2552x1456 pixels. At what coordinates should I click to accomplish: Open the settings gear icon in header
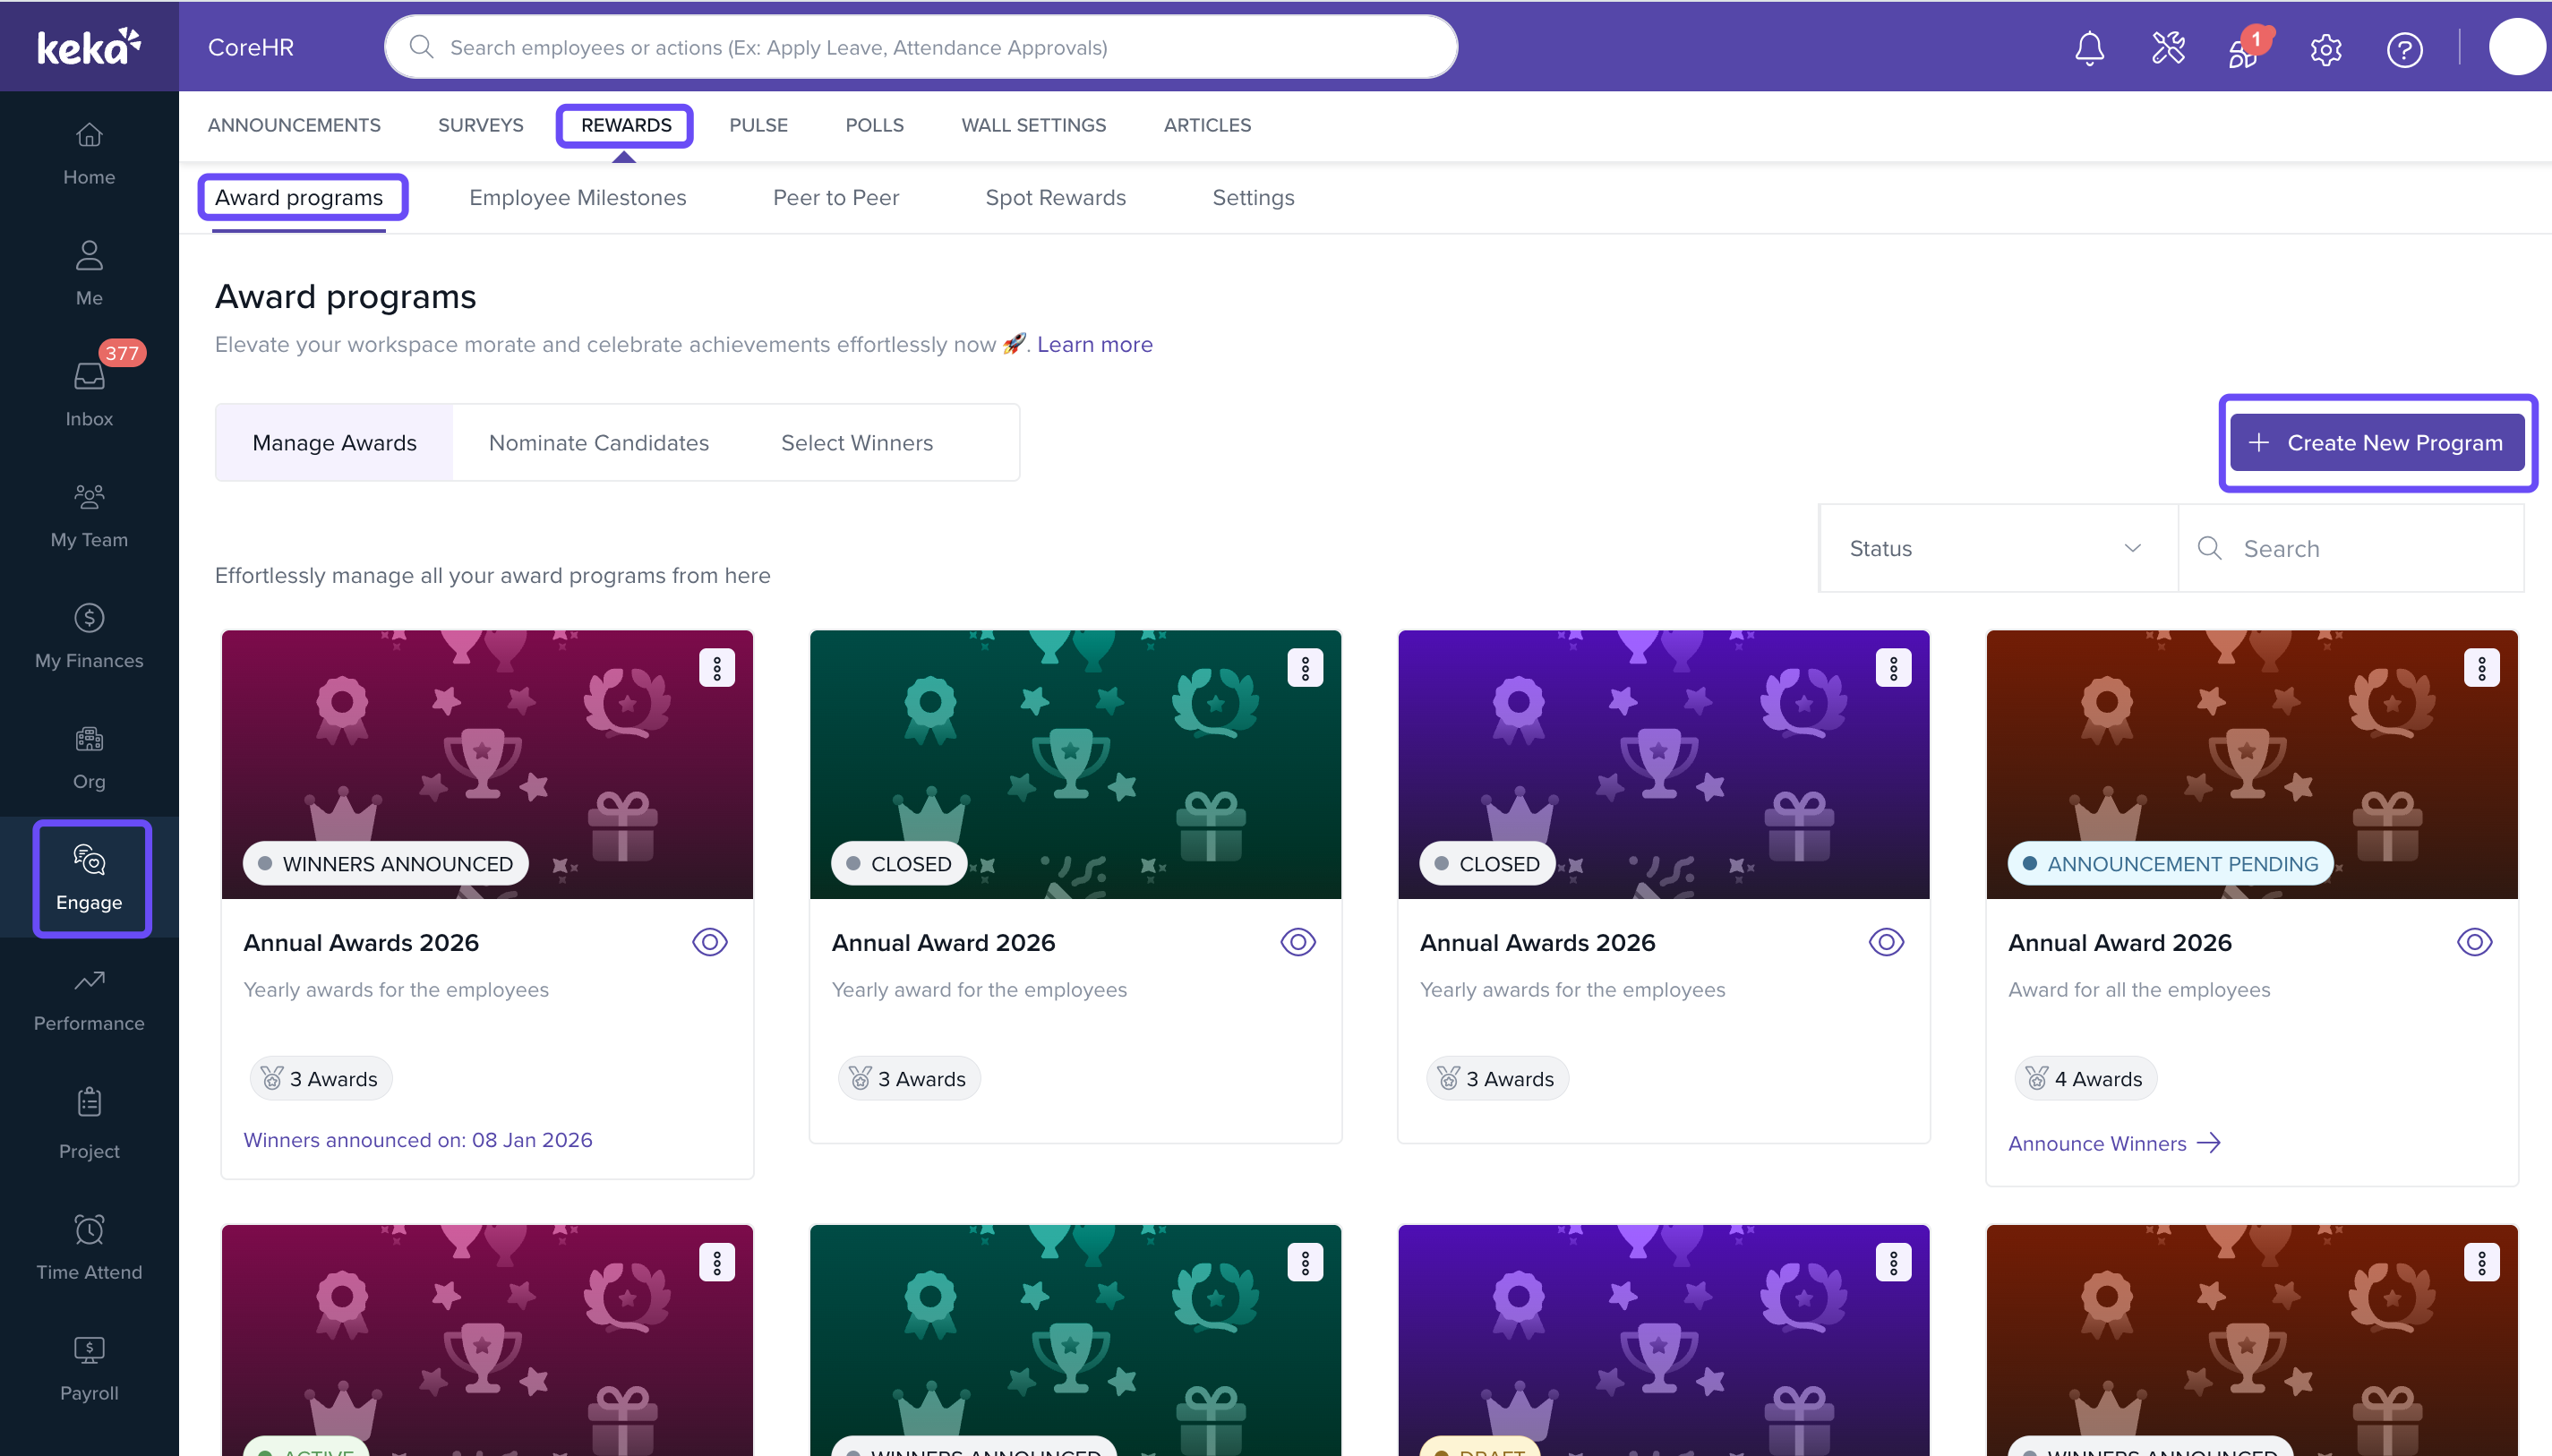point(2325,49)
